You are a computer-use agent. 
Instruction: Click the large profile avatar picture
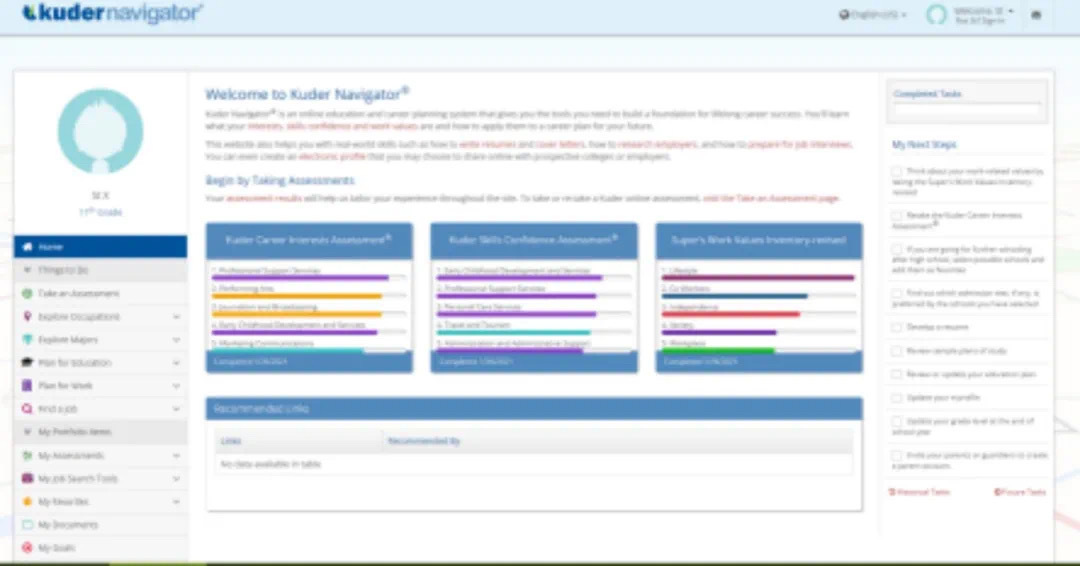[101, 131]
